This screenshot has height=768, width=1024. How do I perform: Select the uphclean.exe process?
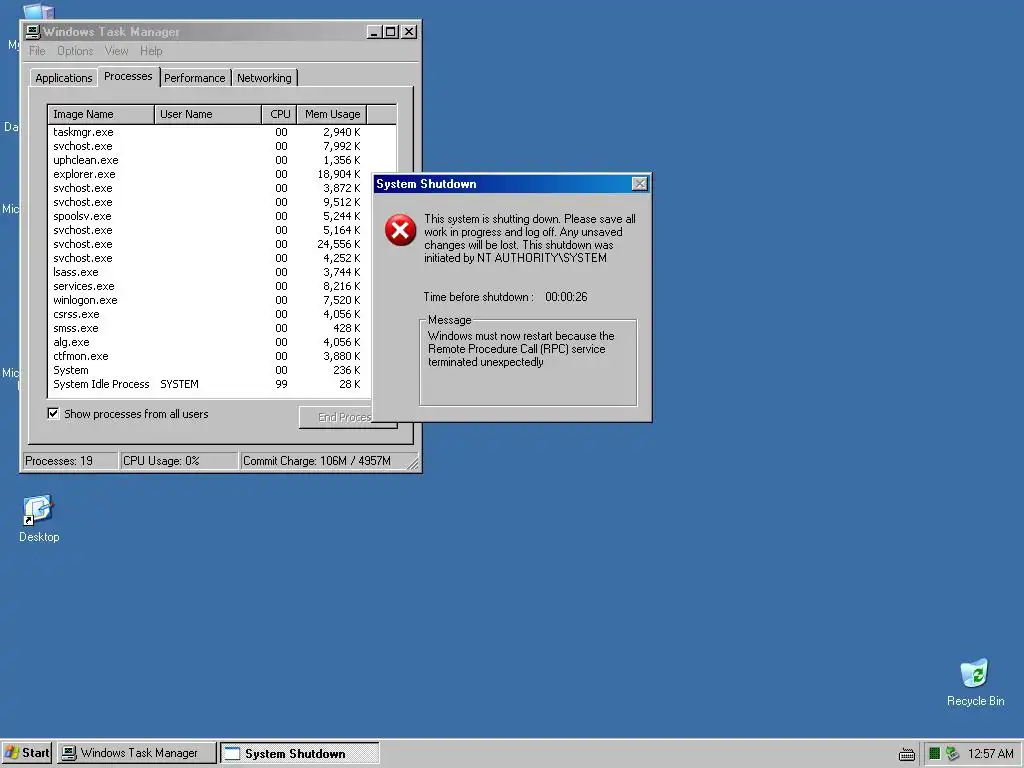(209, 160)
